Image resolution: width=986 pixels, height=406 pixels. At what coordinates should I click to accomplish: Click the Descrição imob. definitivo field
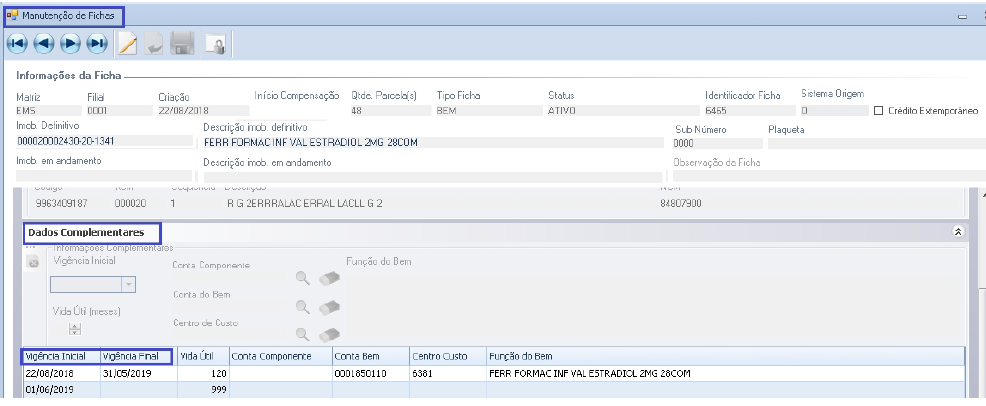coord(433,143)
